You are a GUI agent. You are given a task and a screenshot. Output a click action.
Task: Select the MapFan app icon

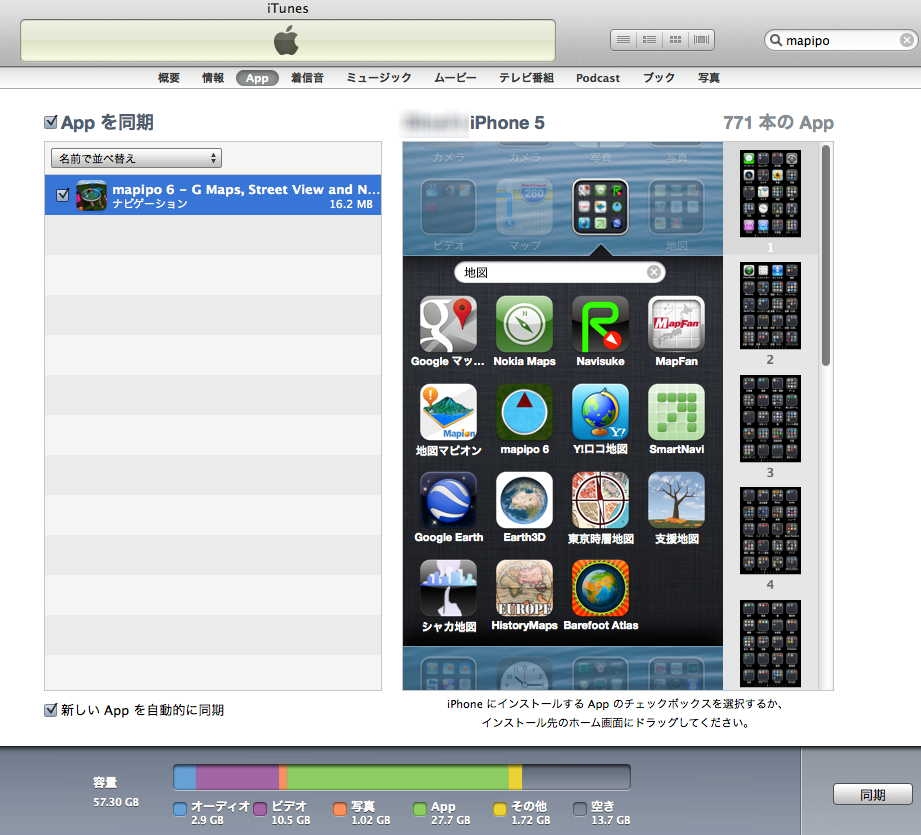(x=676, y=324)
